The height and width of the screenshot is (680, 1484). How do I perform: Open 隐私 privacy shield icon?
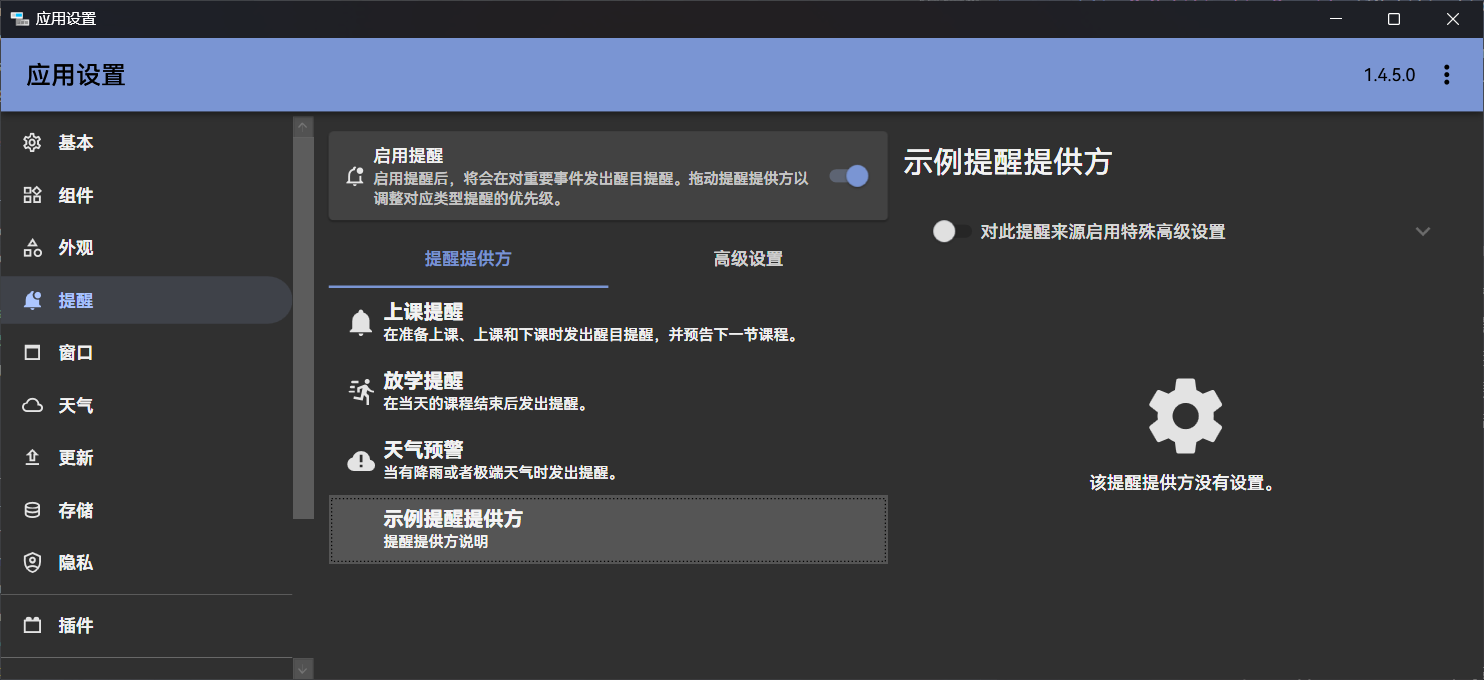pyautogui.click(x=33, y=563)
